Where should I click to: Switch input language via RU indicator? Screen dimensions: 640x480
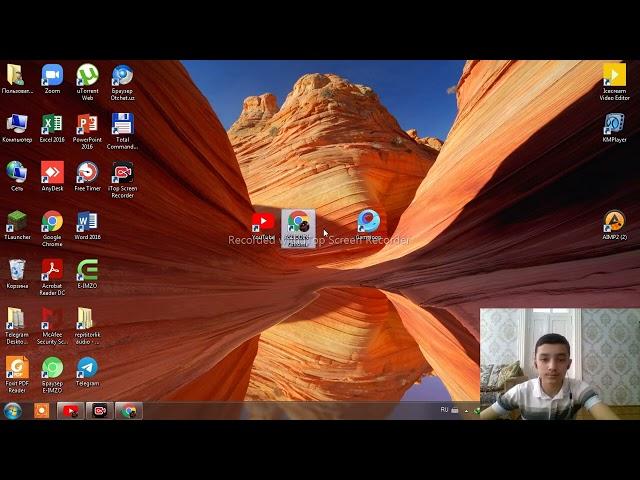[x=445, y=410]
